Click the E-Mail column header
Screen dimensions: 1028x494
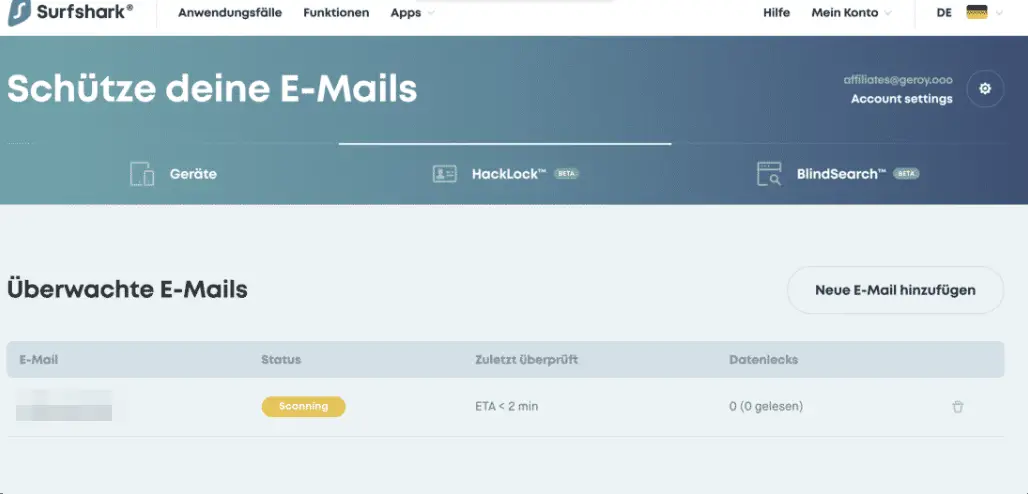coord(39,360)
